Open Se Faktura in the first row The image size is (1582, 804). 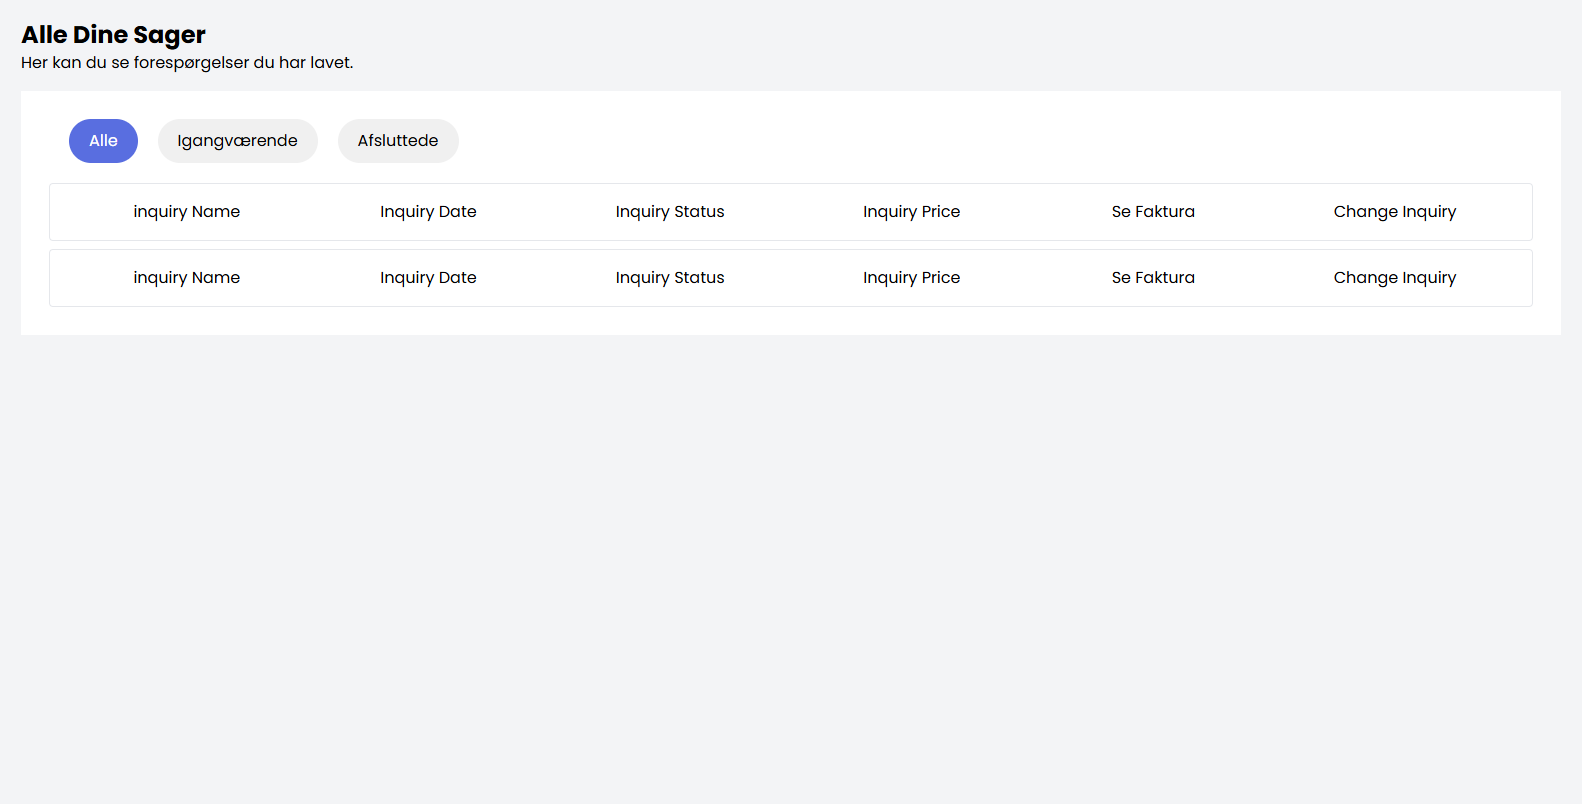coord(1153,212)
